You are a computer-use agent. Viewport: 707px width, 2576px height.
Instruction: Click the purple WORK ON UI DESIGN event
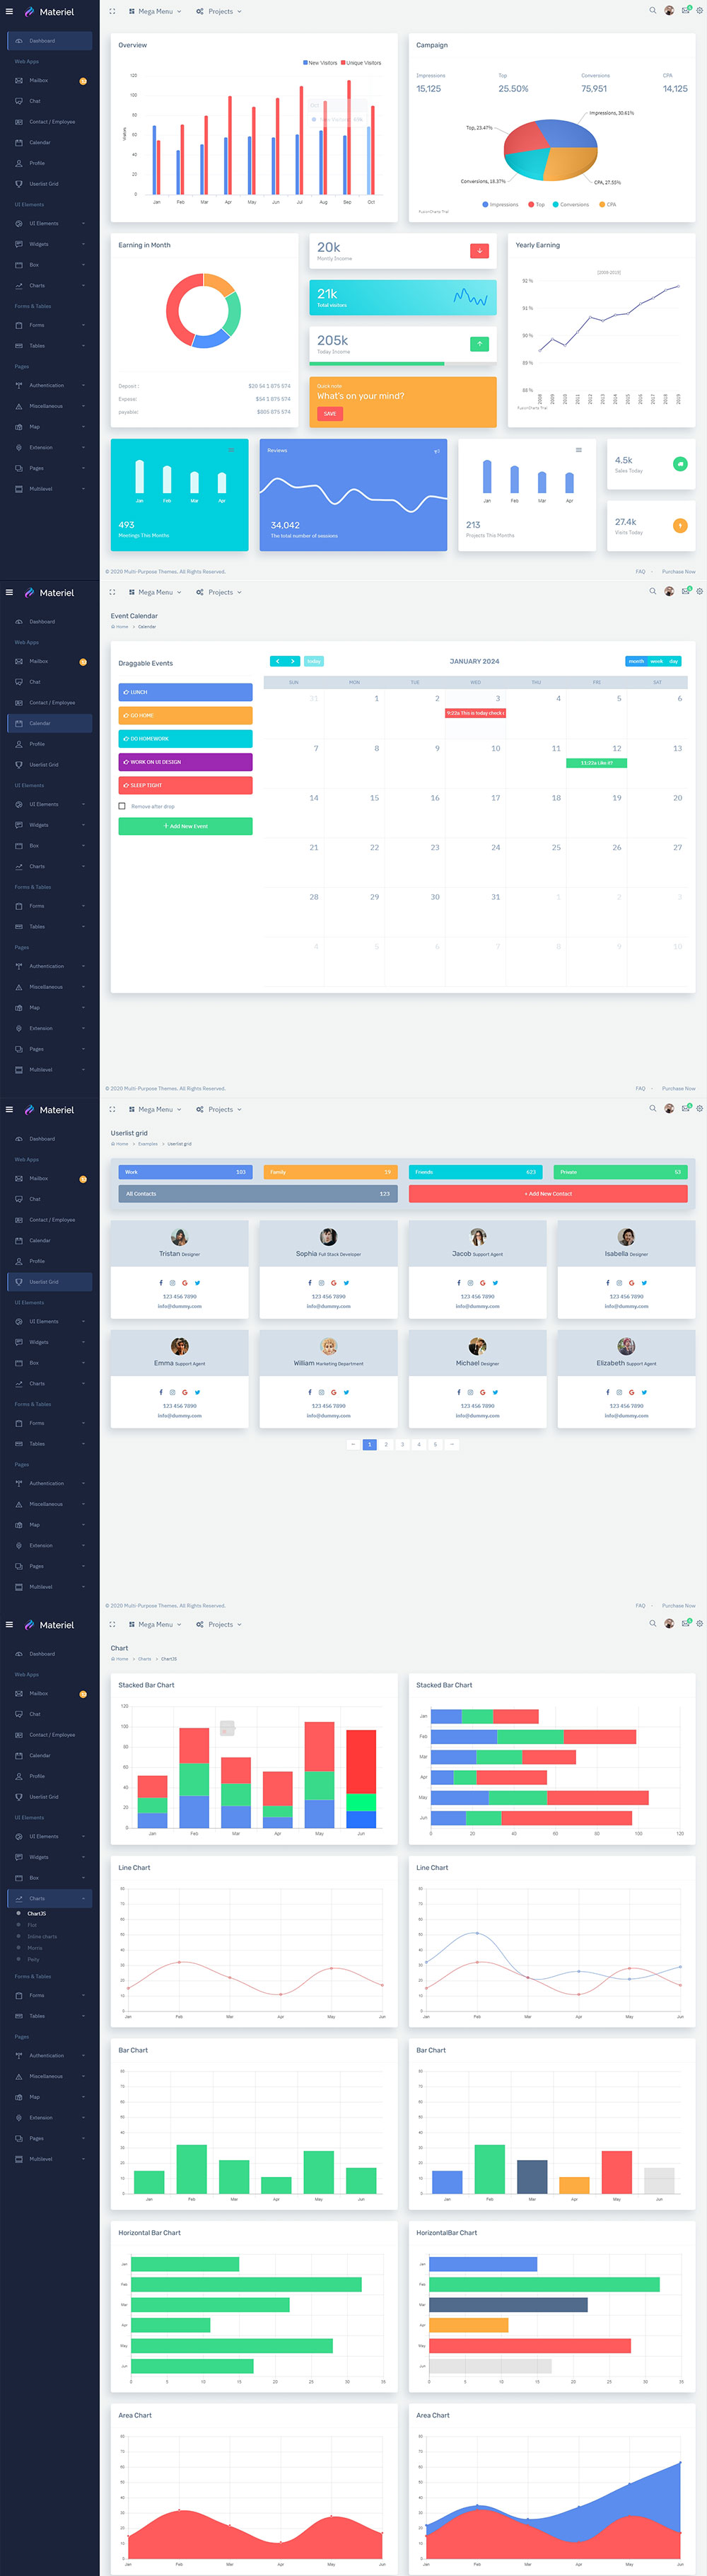tap(185, 762)
